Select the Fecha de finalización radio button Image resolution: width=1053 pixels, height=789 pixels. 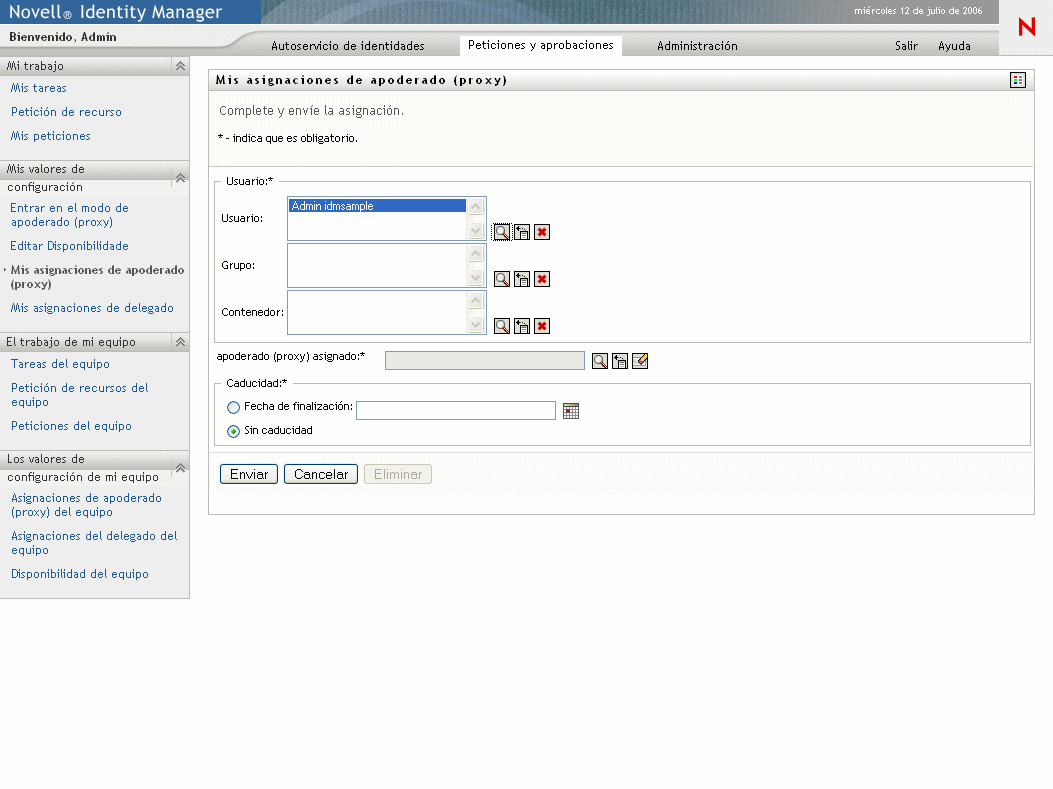click(233, 408)
